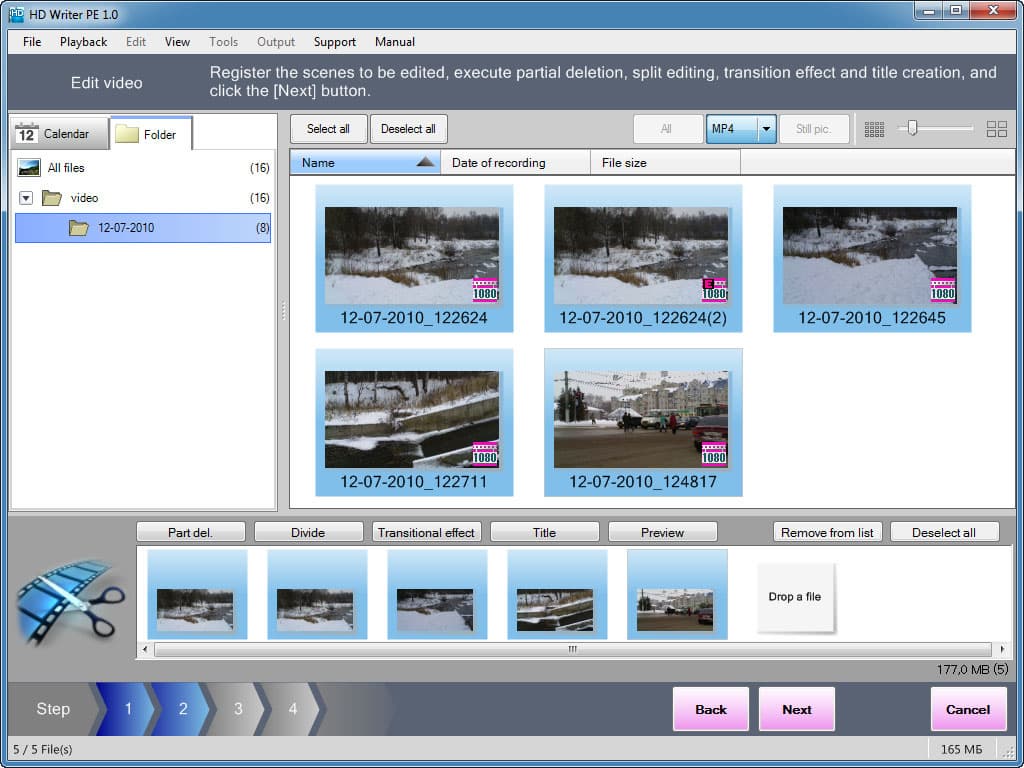Switch to the Calendar tab
Image resolution: width=1024 pixels, height=768 pixels.
tap(59, 134)
